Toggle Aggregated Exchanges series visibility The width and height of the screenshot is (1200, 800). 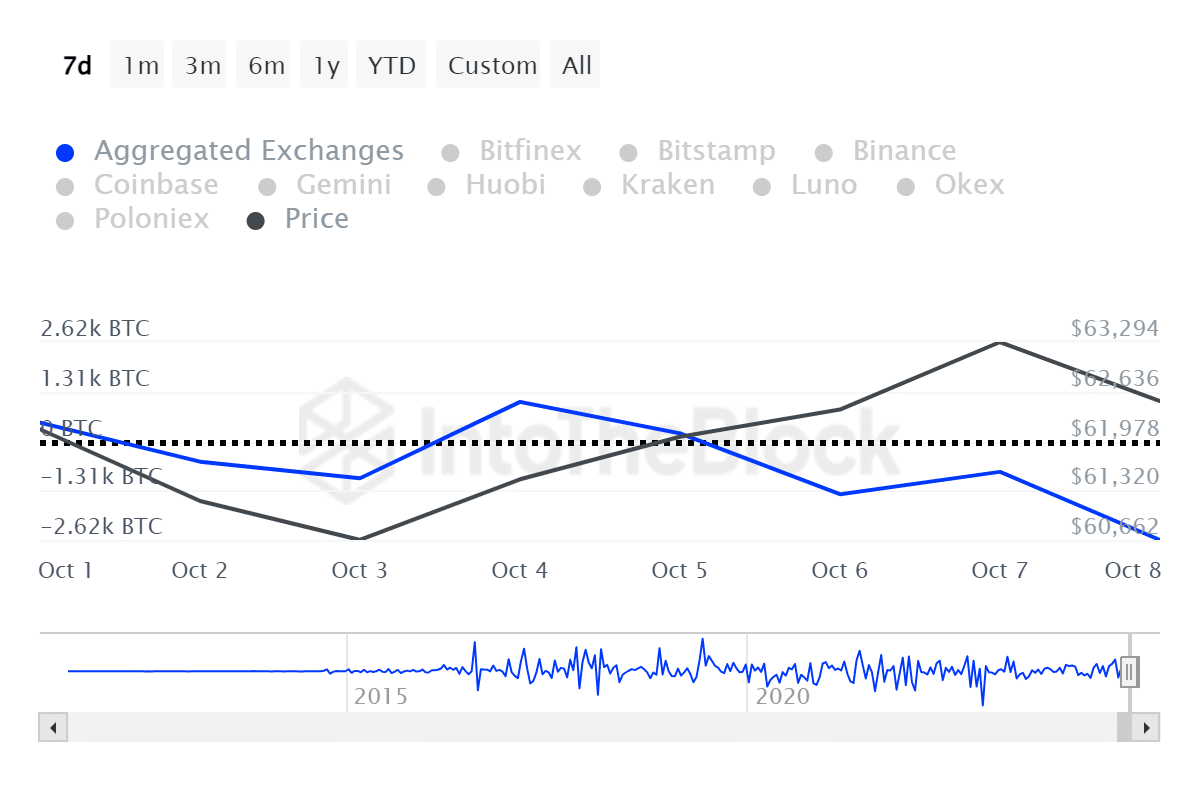coord(230,151)
